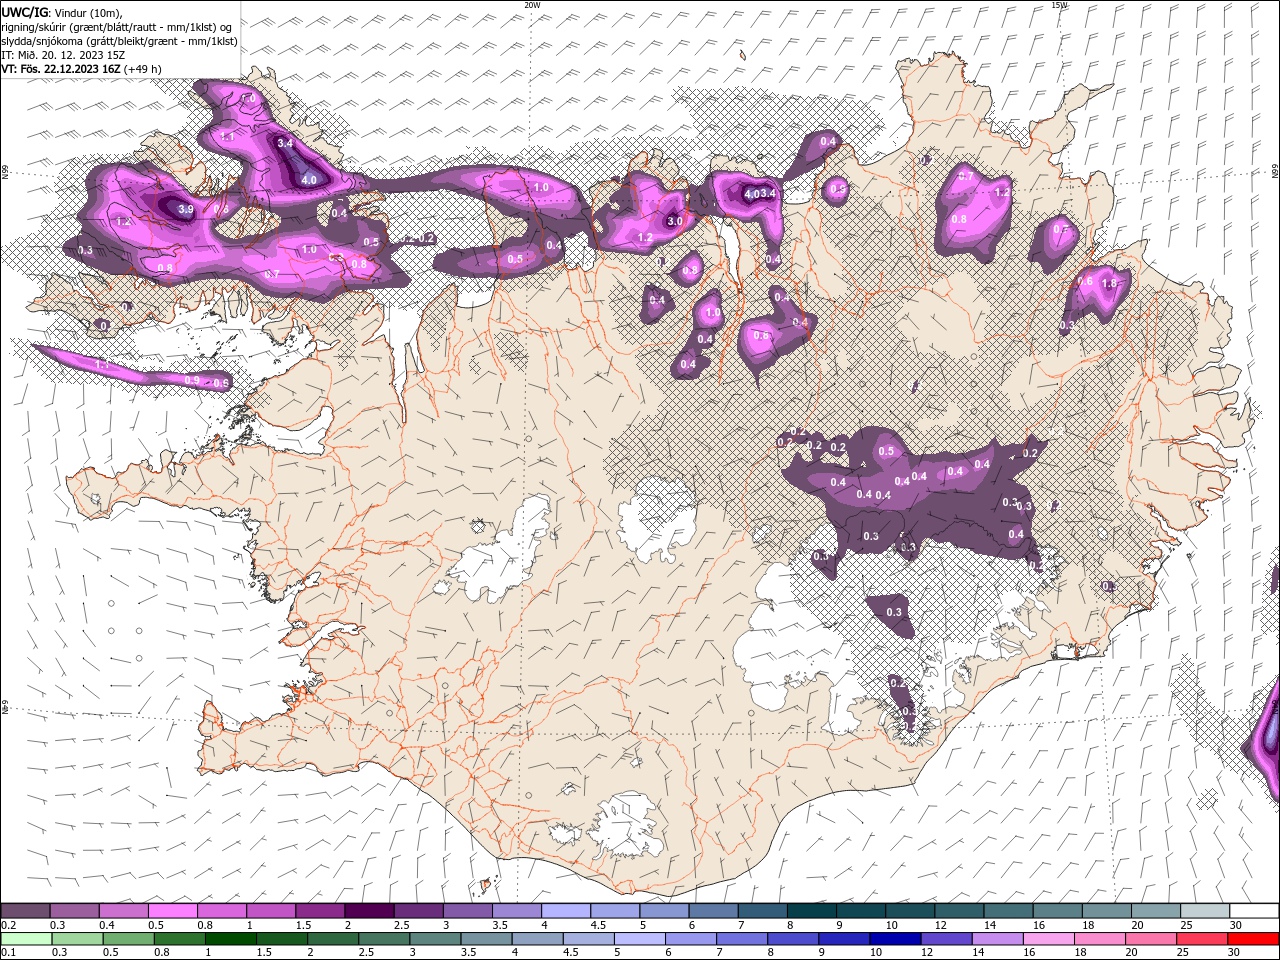Pick the navy blue lower swatch at 10

(895, 939)
